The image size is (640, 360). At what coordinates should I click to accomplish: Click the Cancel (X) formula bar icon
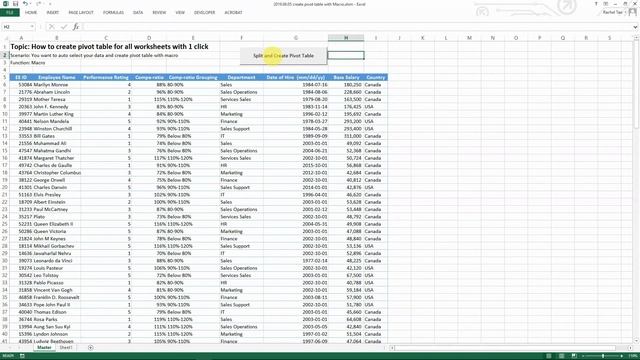coord(51,27)
